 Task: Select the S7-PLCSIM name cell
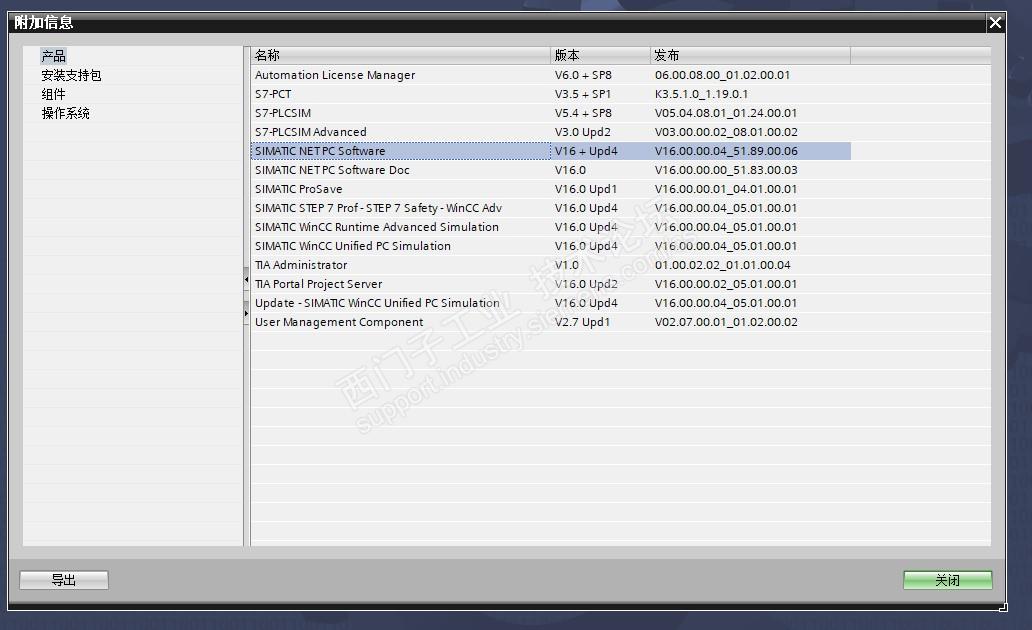[x=400, y=113]
